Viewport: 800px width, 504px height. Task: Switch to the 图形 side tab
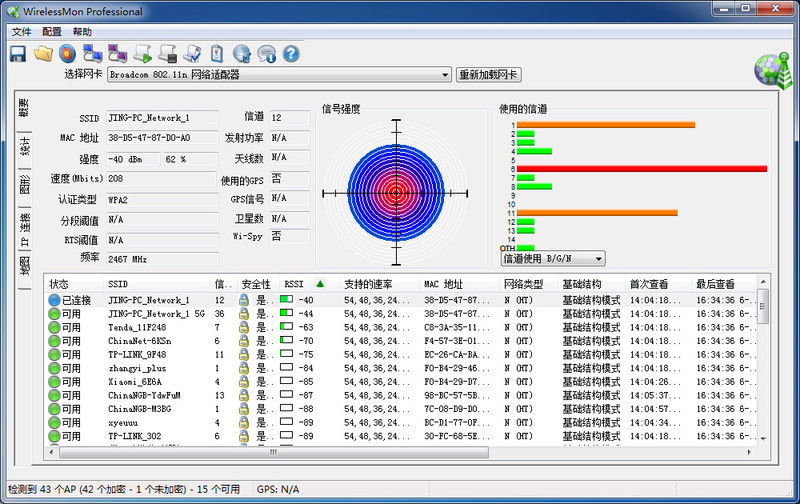click(24, 184)
